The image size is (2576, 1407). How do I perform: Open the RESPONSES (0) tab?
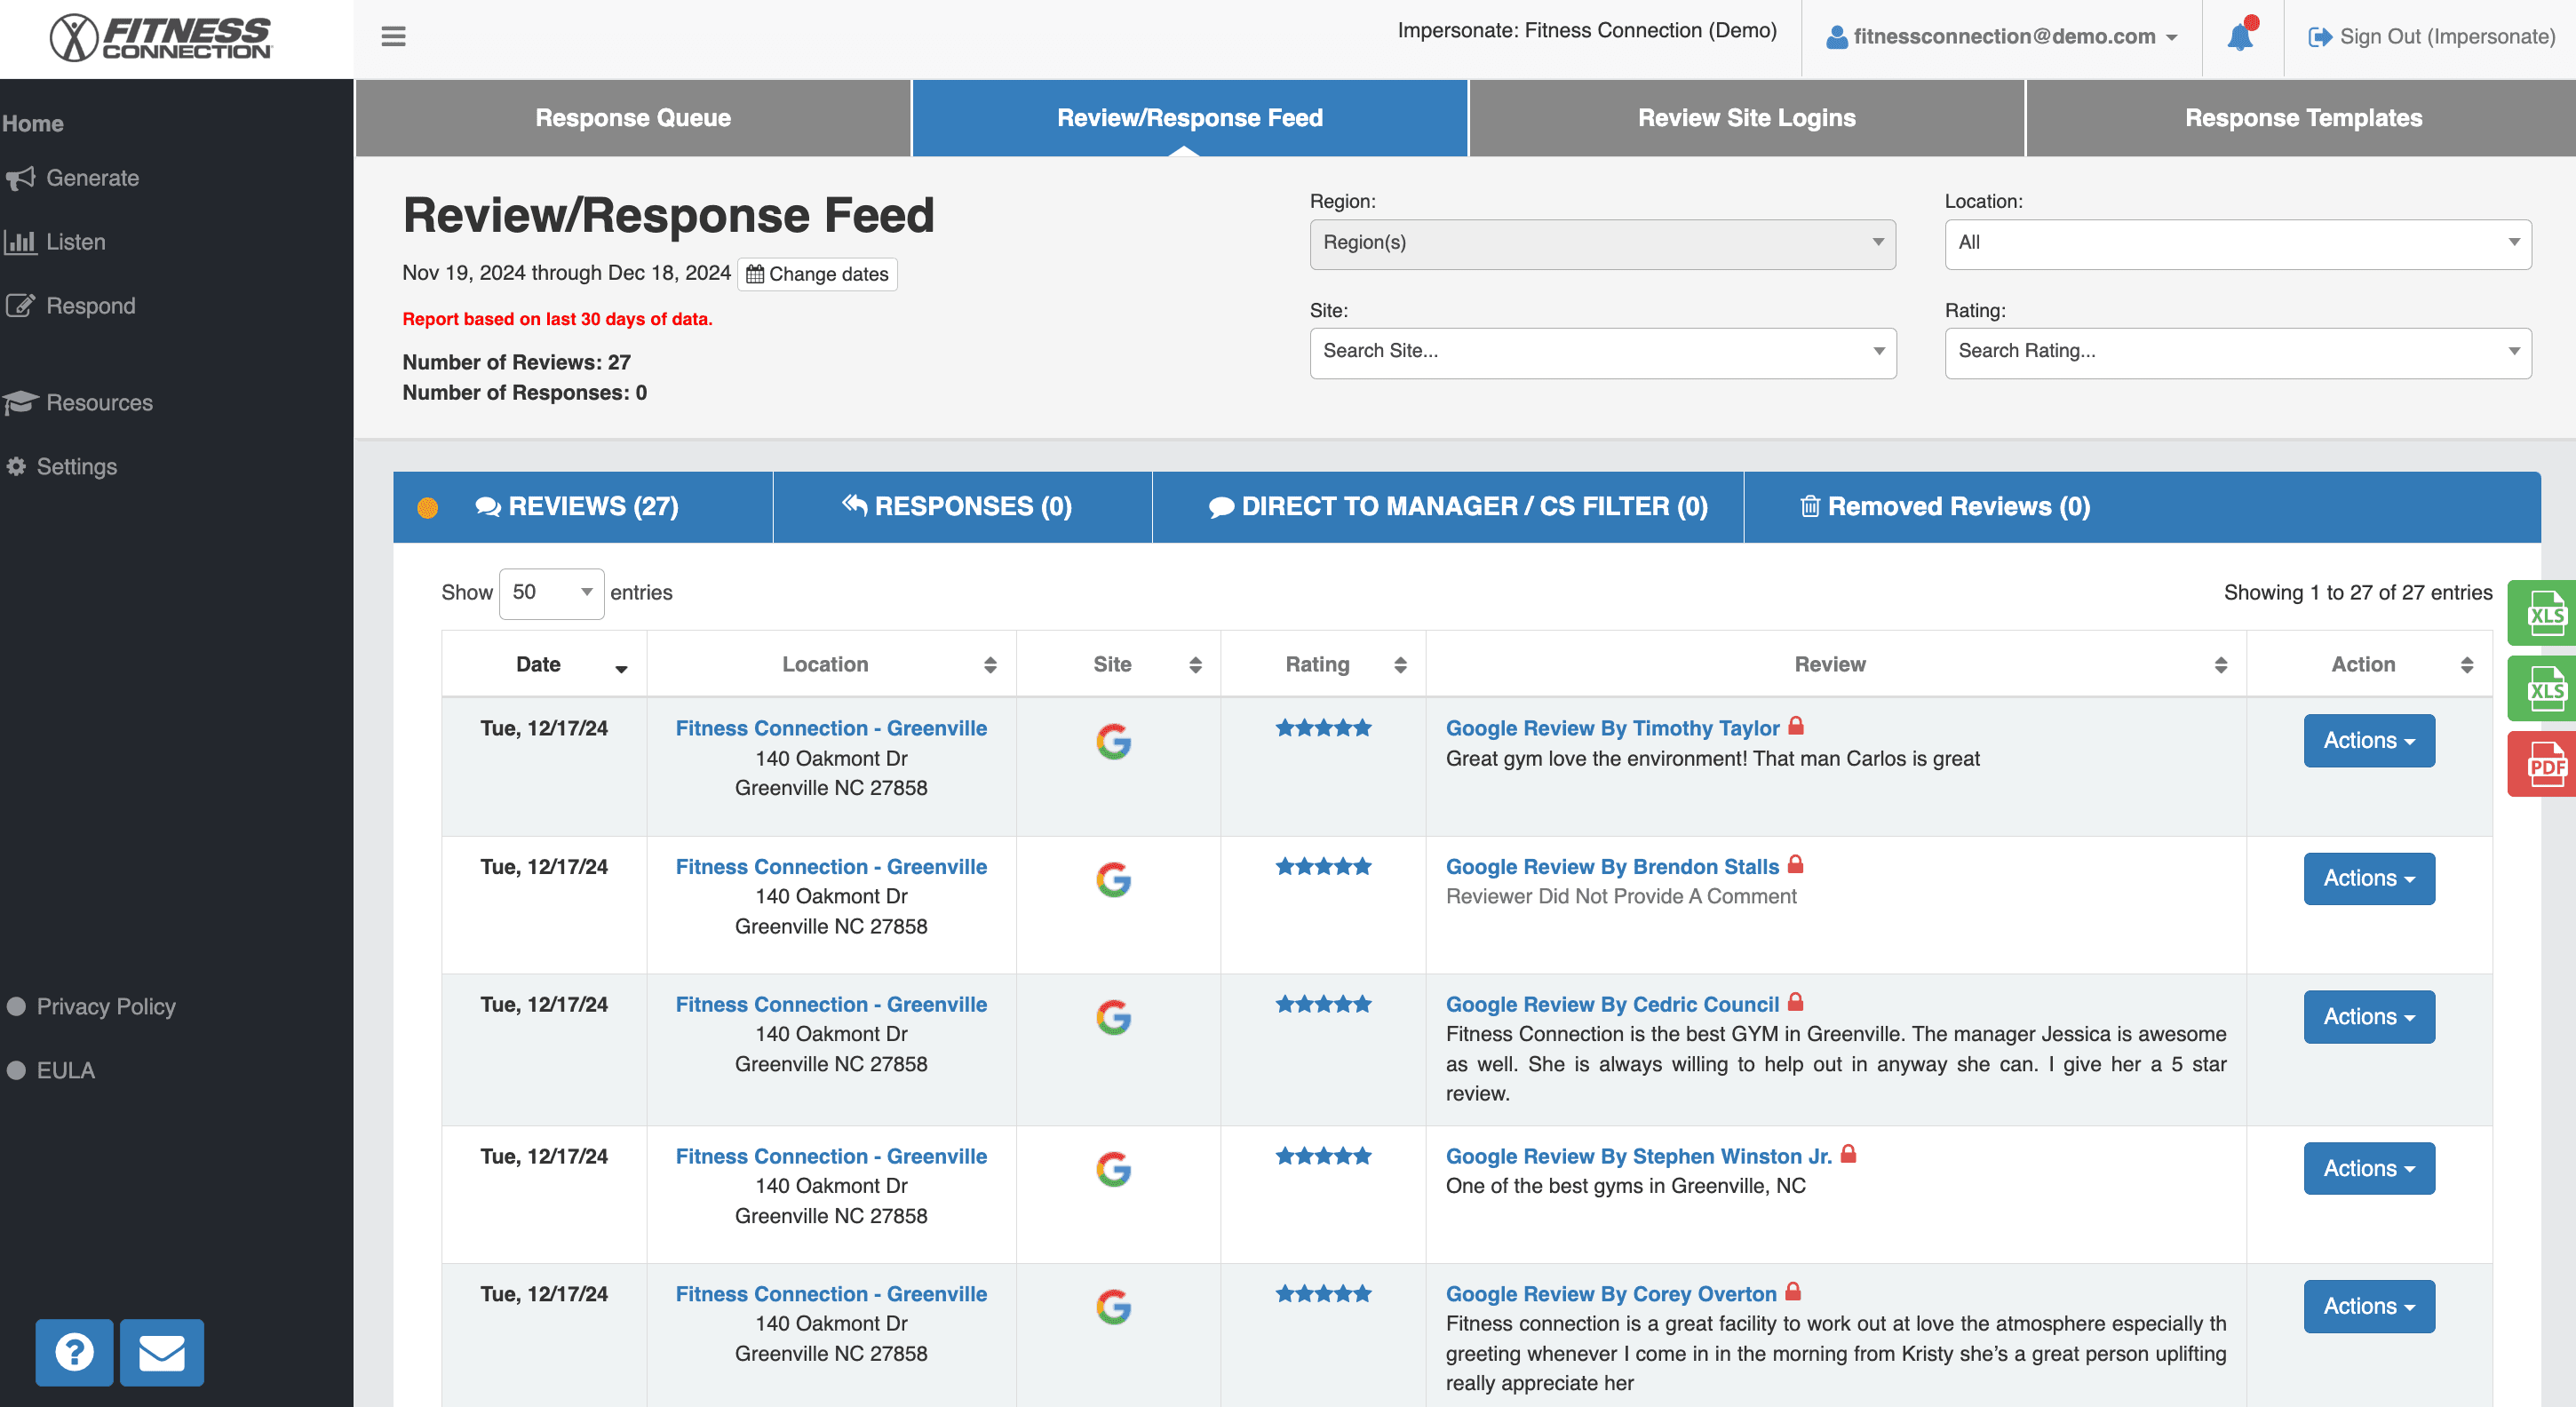click(x=961, y=506)
